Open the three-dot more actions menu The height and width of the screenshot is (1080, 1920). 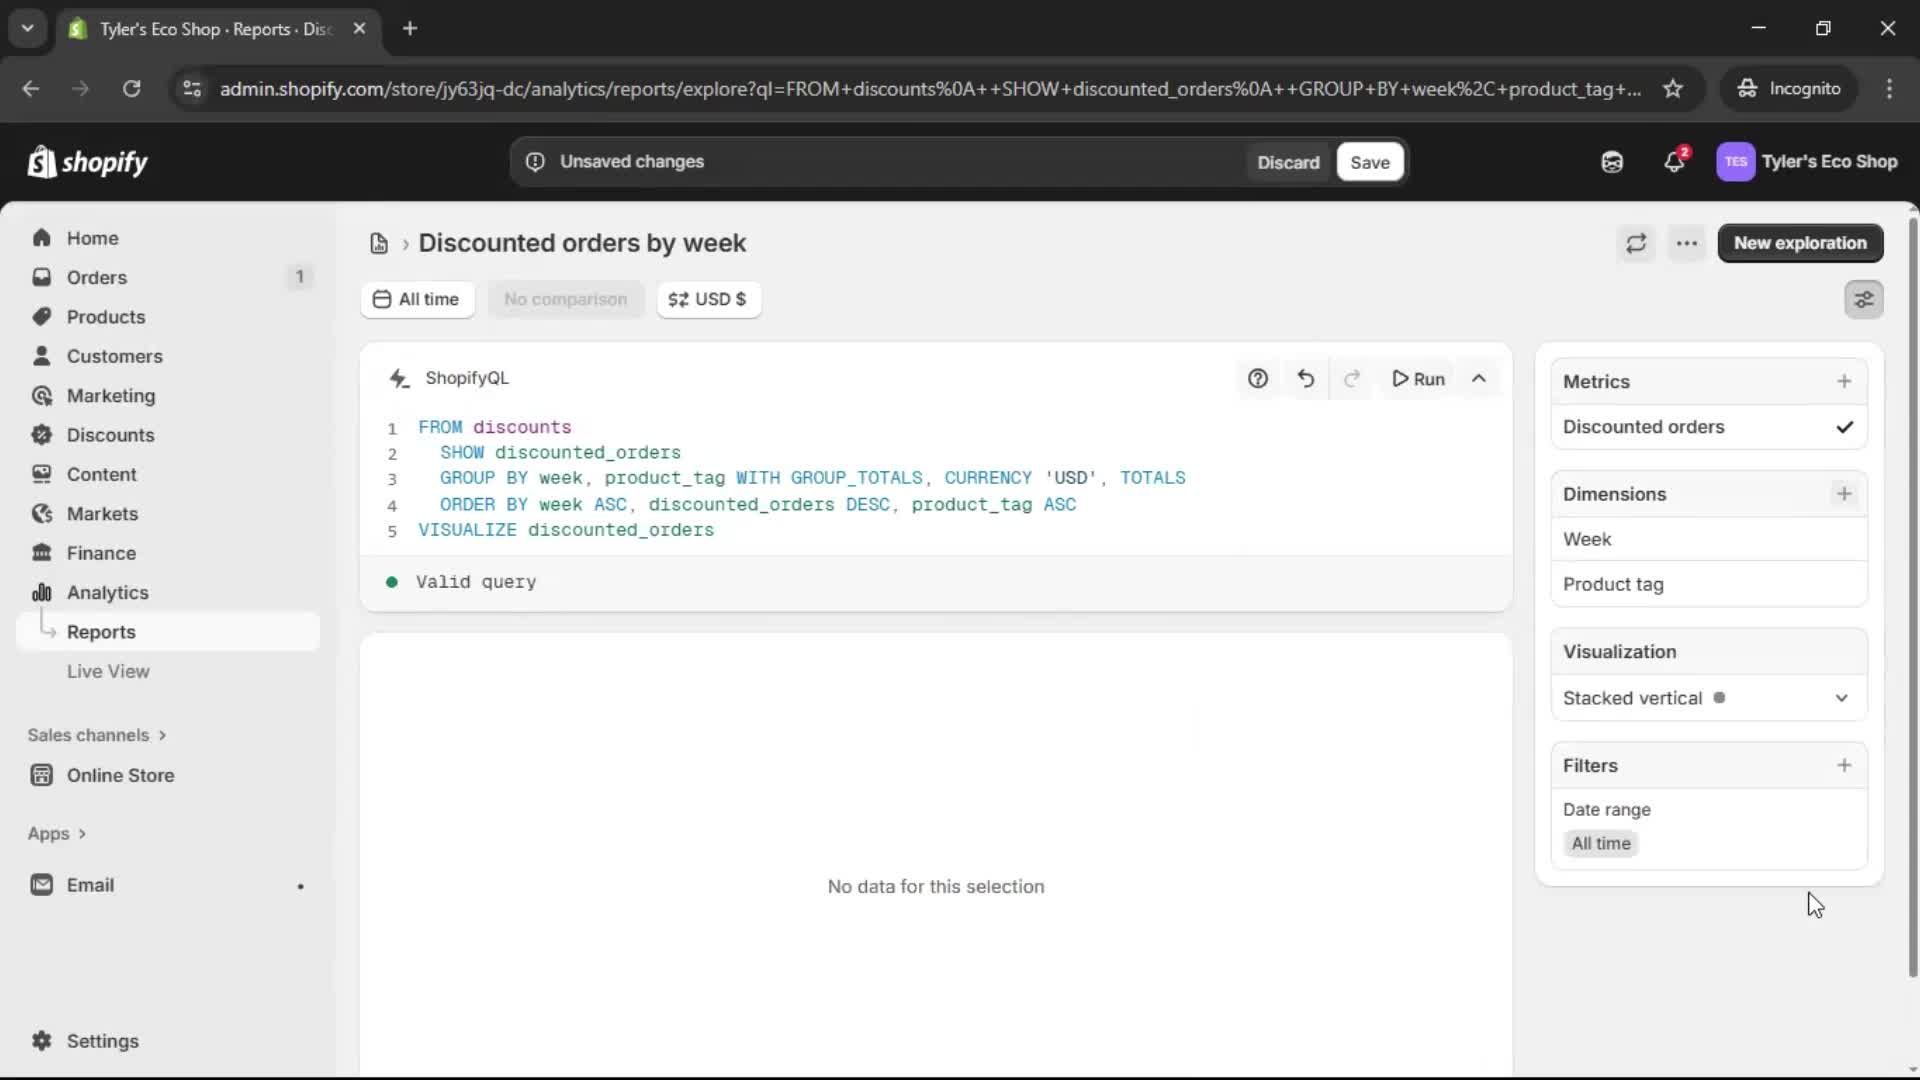click(1687, 243)
